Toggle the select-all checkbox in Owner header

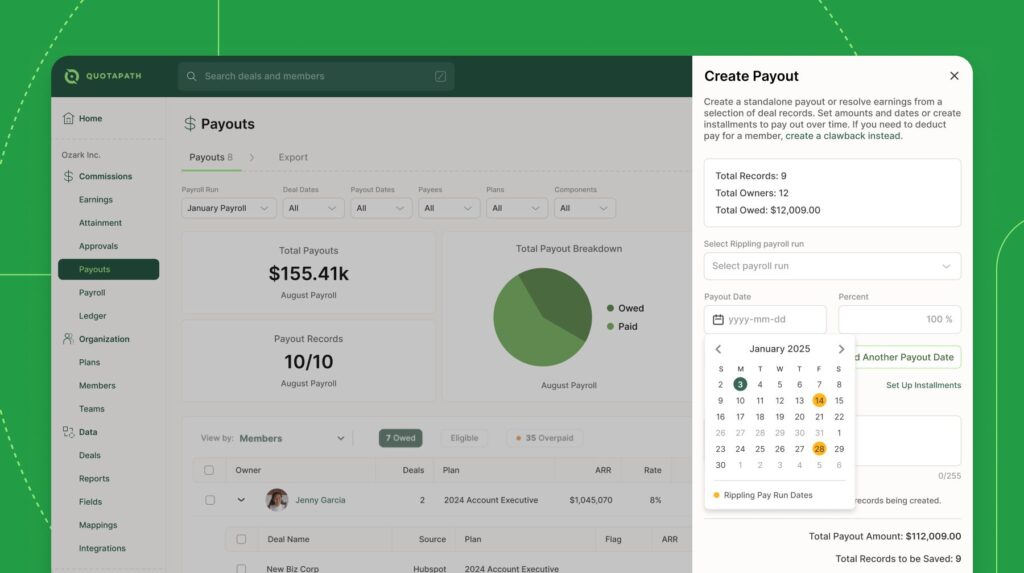click(209, 470)
